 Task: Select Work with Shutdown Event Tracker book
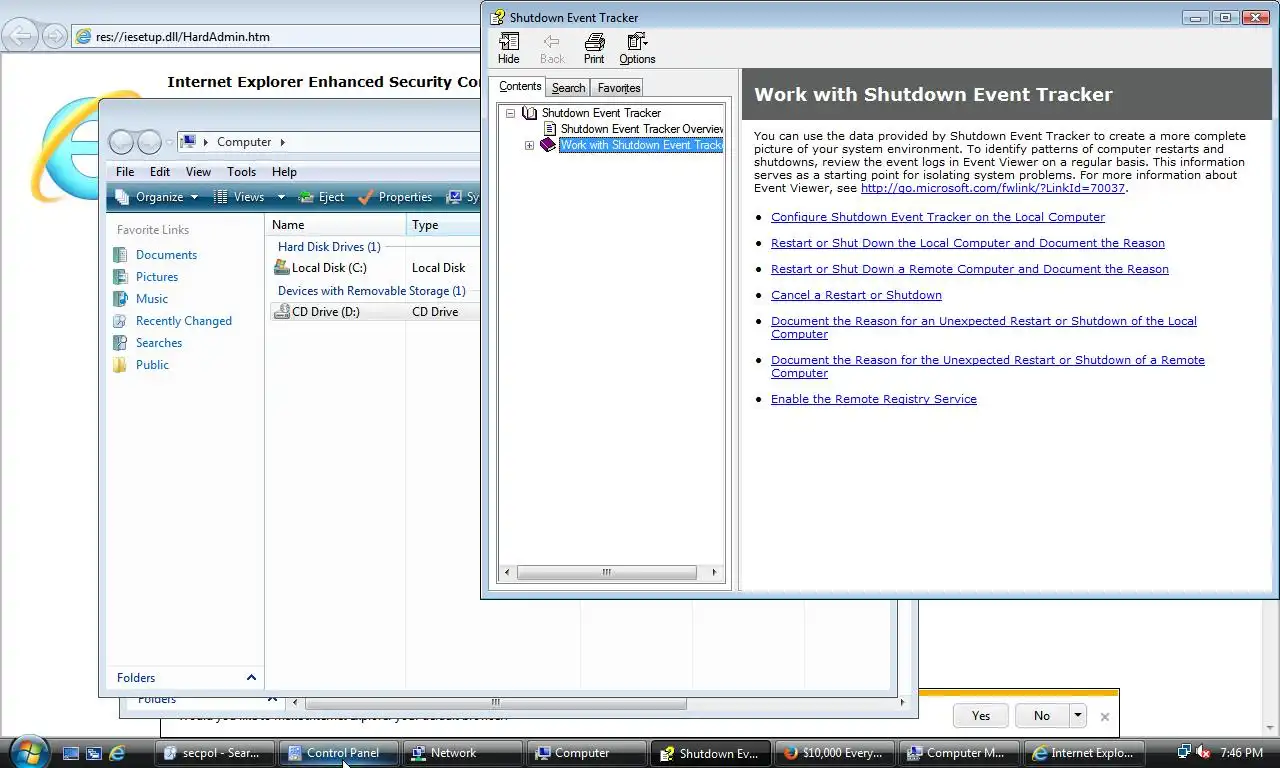pos(641,145)
